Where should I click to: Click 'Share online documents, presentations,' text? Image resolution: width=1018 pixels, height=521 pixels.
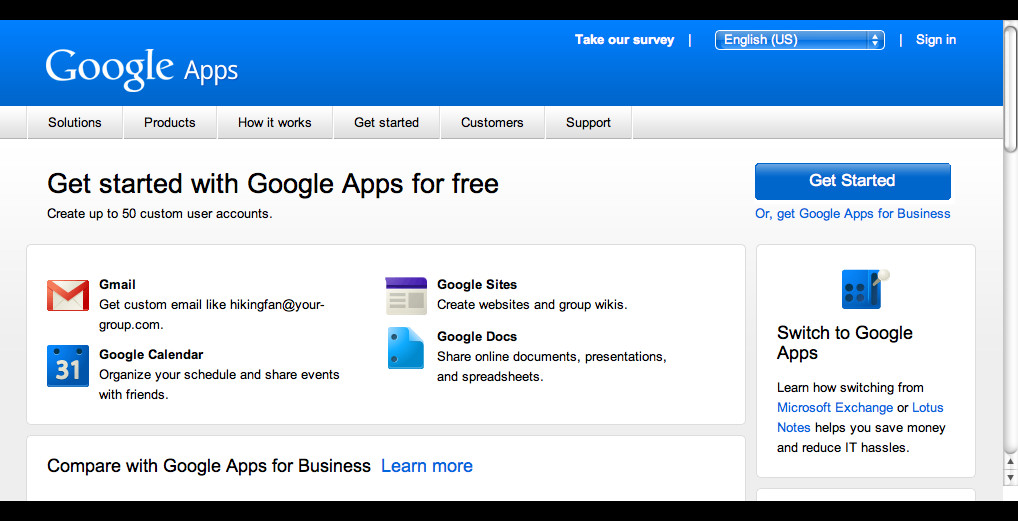pos(552,357)
